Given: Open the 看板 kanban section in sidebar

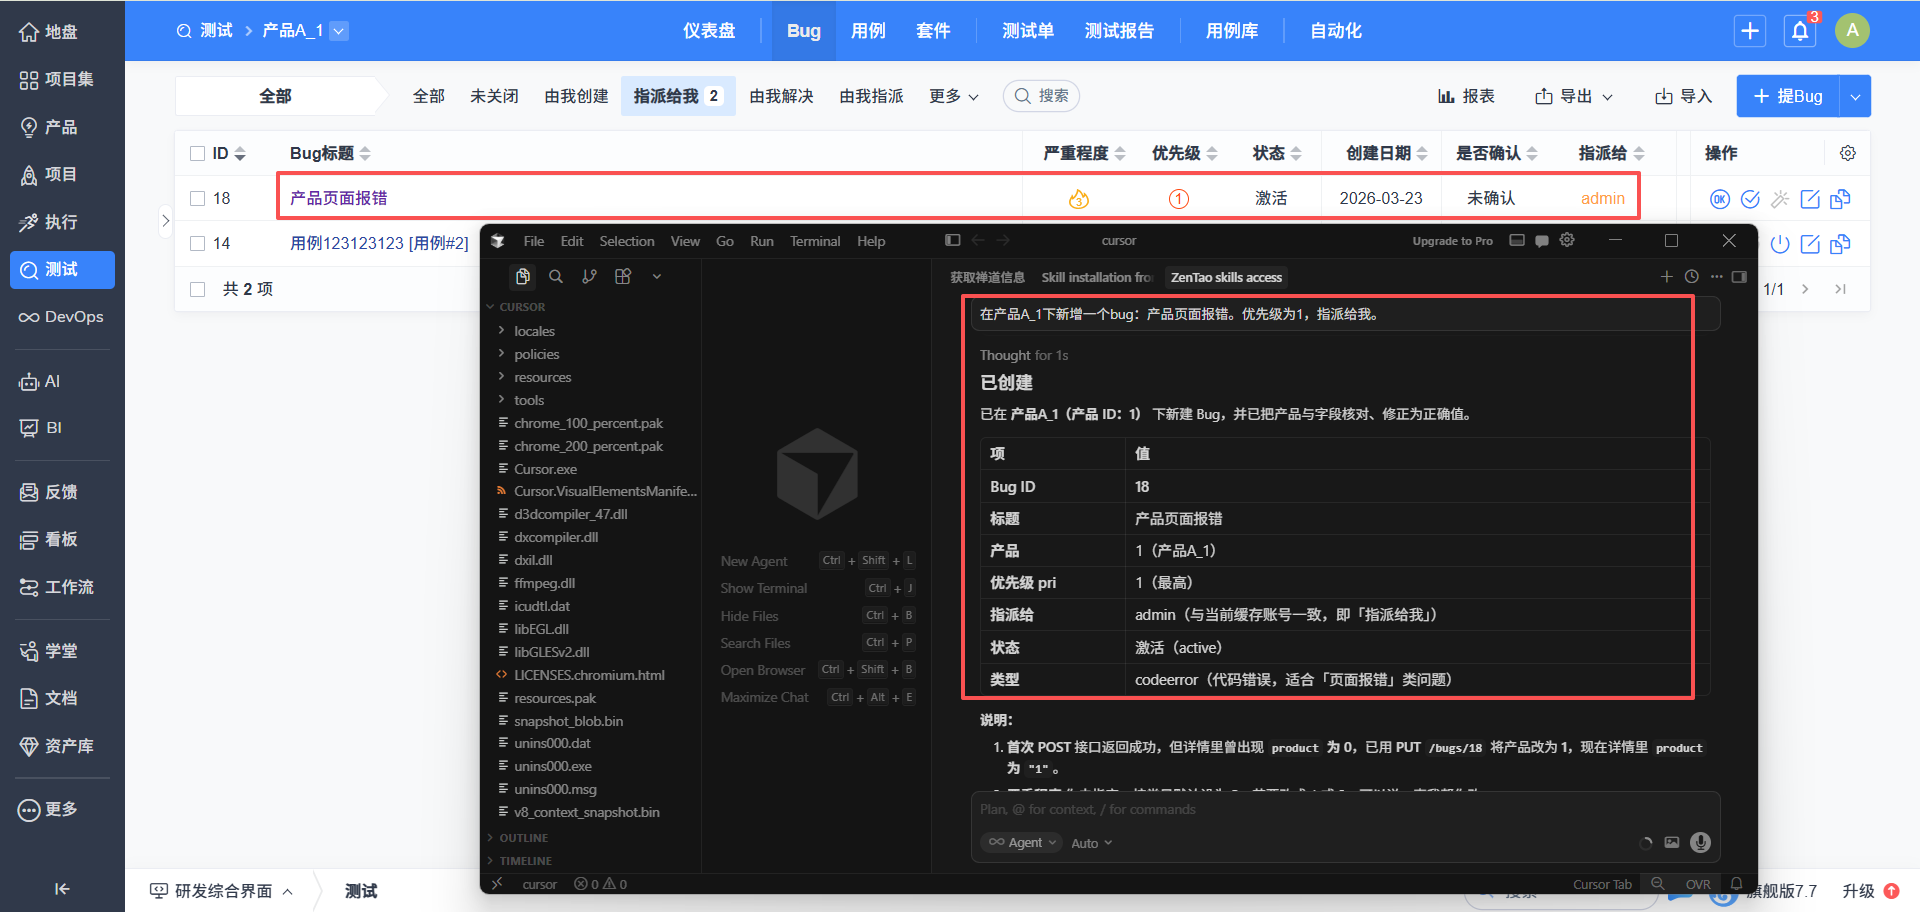Looking at the screenshot, I should [62, 540].
